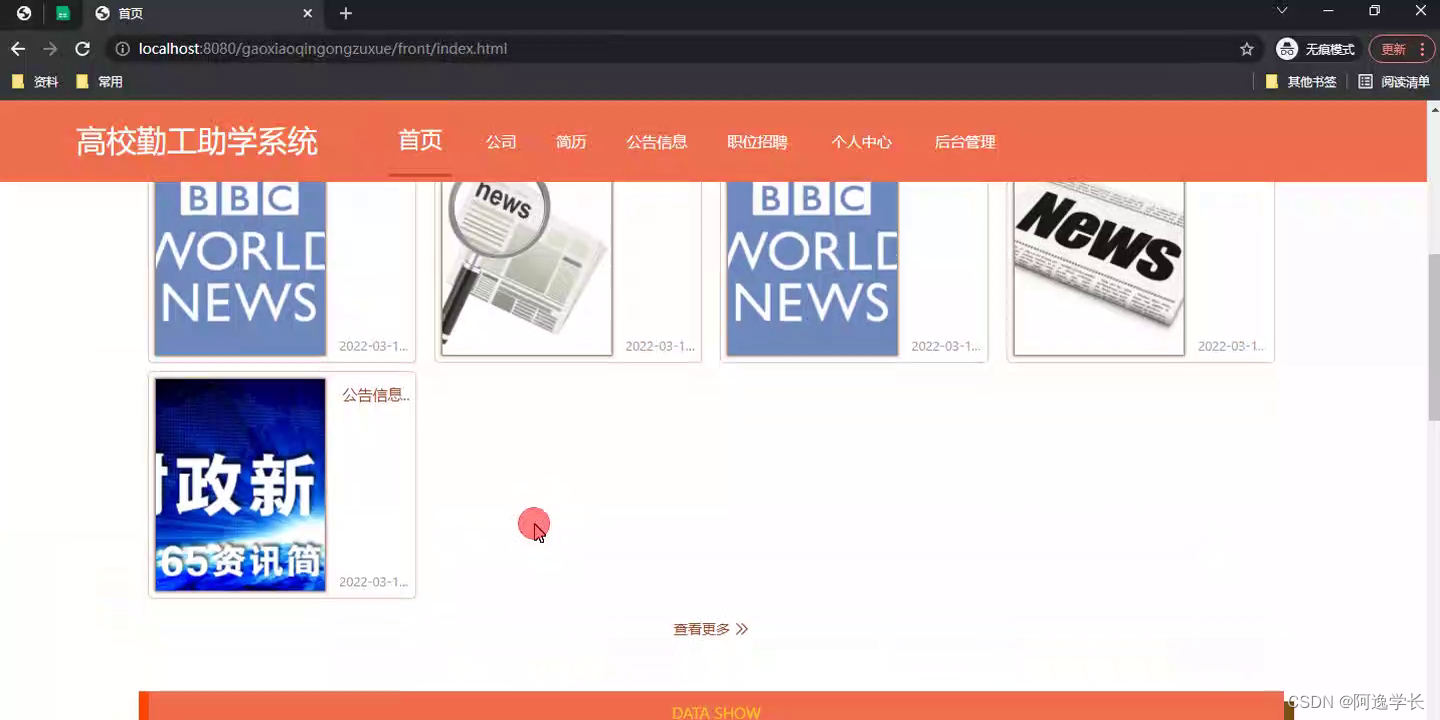Screen dimensions: 1440x720
Task: Select the 首页 browser tab
Action: coord(203,13)
